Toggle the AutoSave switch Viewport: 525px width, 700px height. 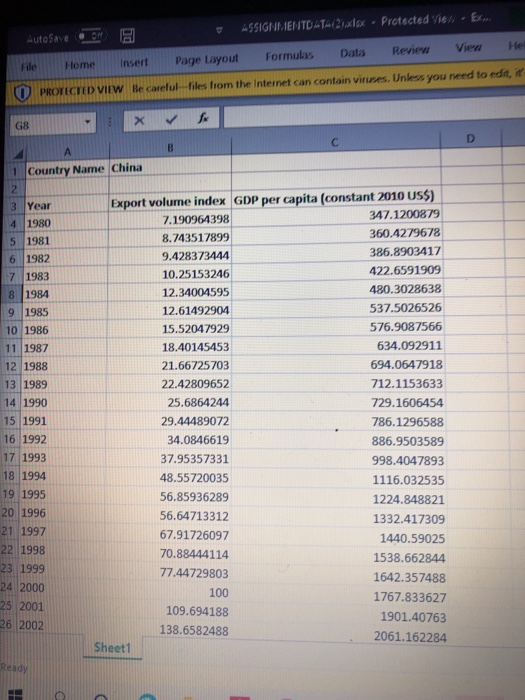[x=92, y=36]
